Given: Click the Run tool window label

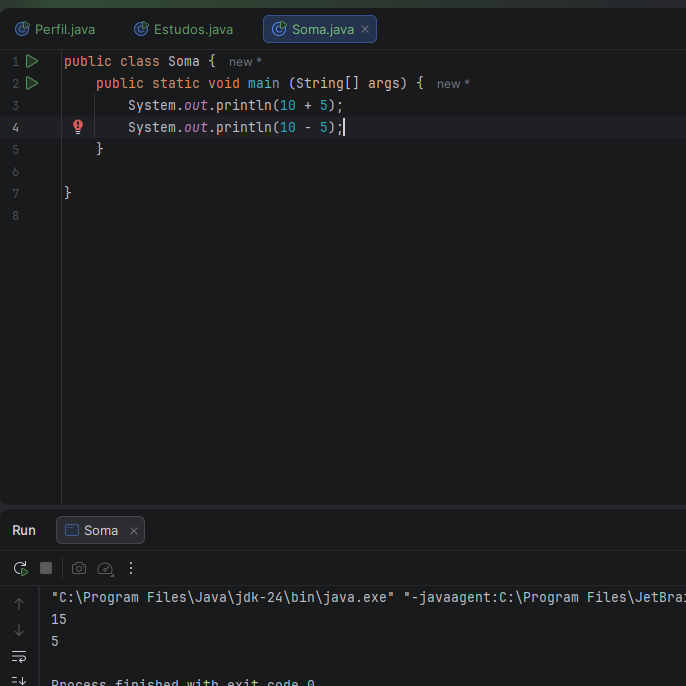Looking at the screenshot, I should 24,531.
